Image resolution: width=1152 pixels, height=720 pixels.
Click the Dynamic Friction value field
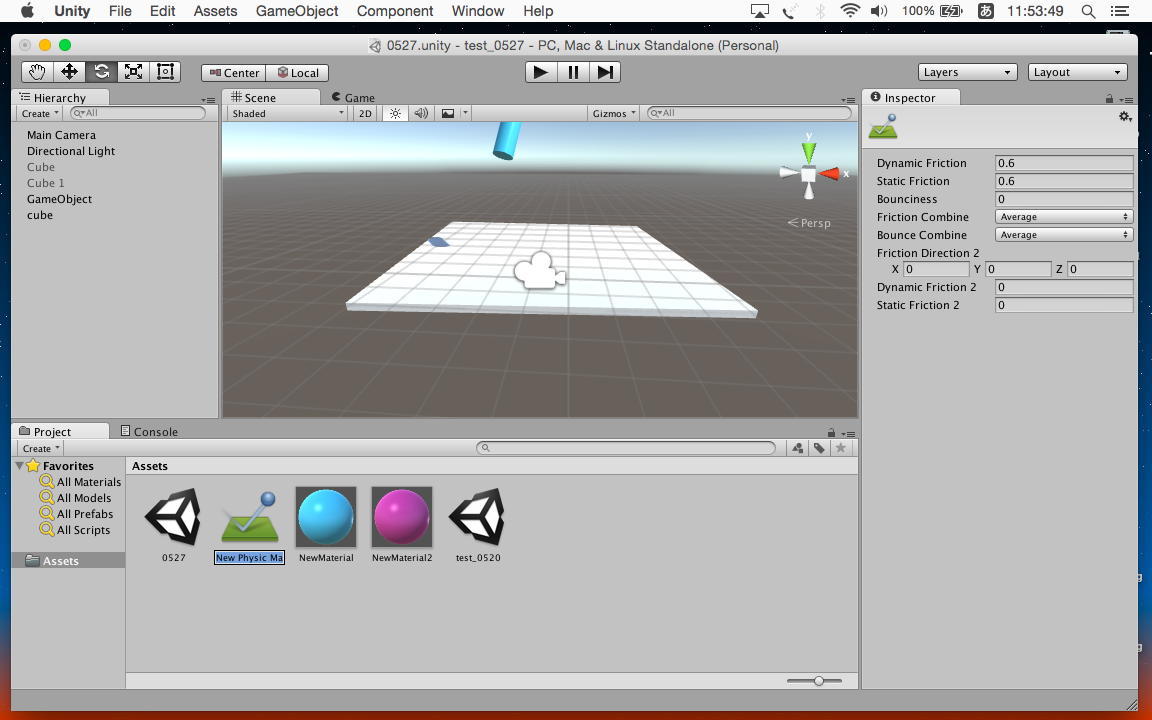[1064, 163]
